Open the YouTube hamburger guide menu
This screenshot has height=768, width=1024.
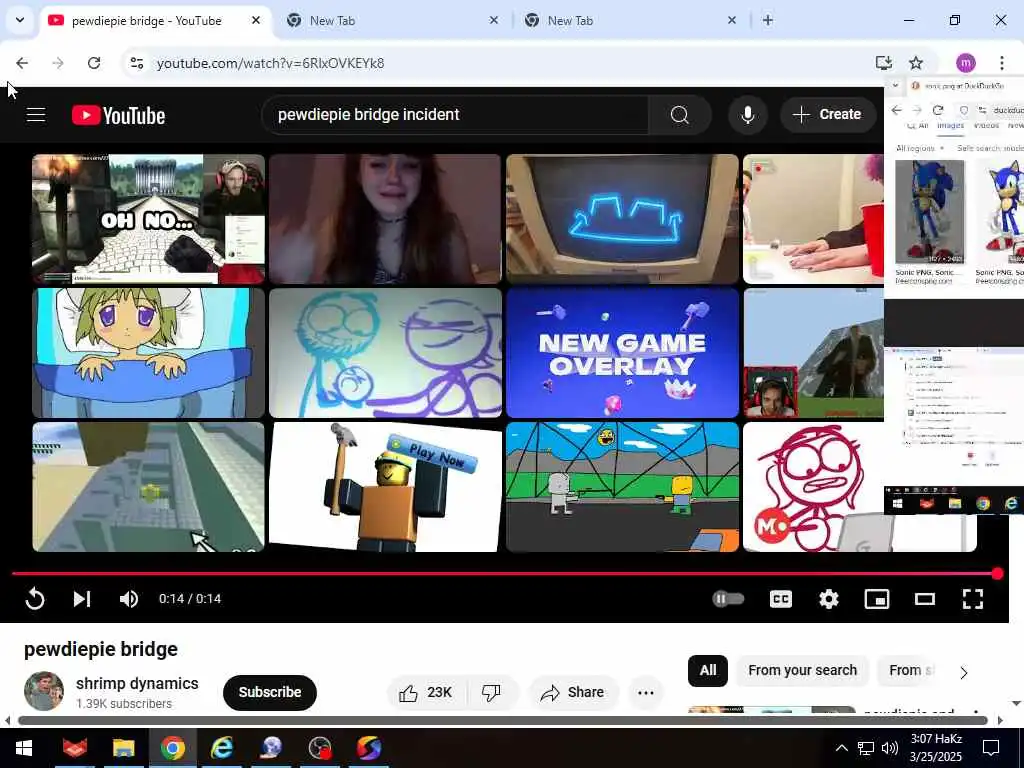[x=36, y=115]
